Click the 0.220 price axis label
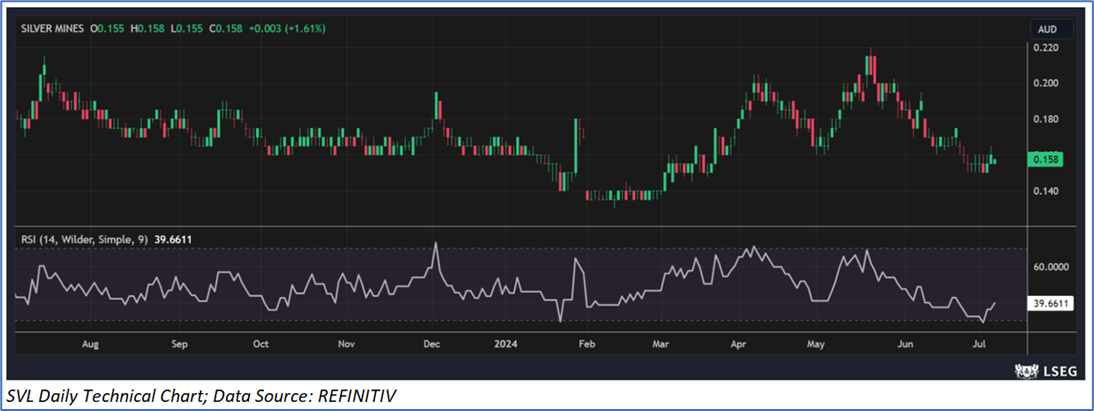The image size is (1094, 411). point(1045,47)
